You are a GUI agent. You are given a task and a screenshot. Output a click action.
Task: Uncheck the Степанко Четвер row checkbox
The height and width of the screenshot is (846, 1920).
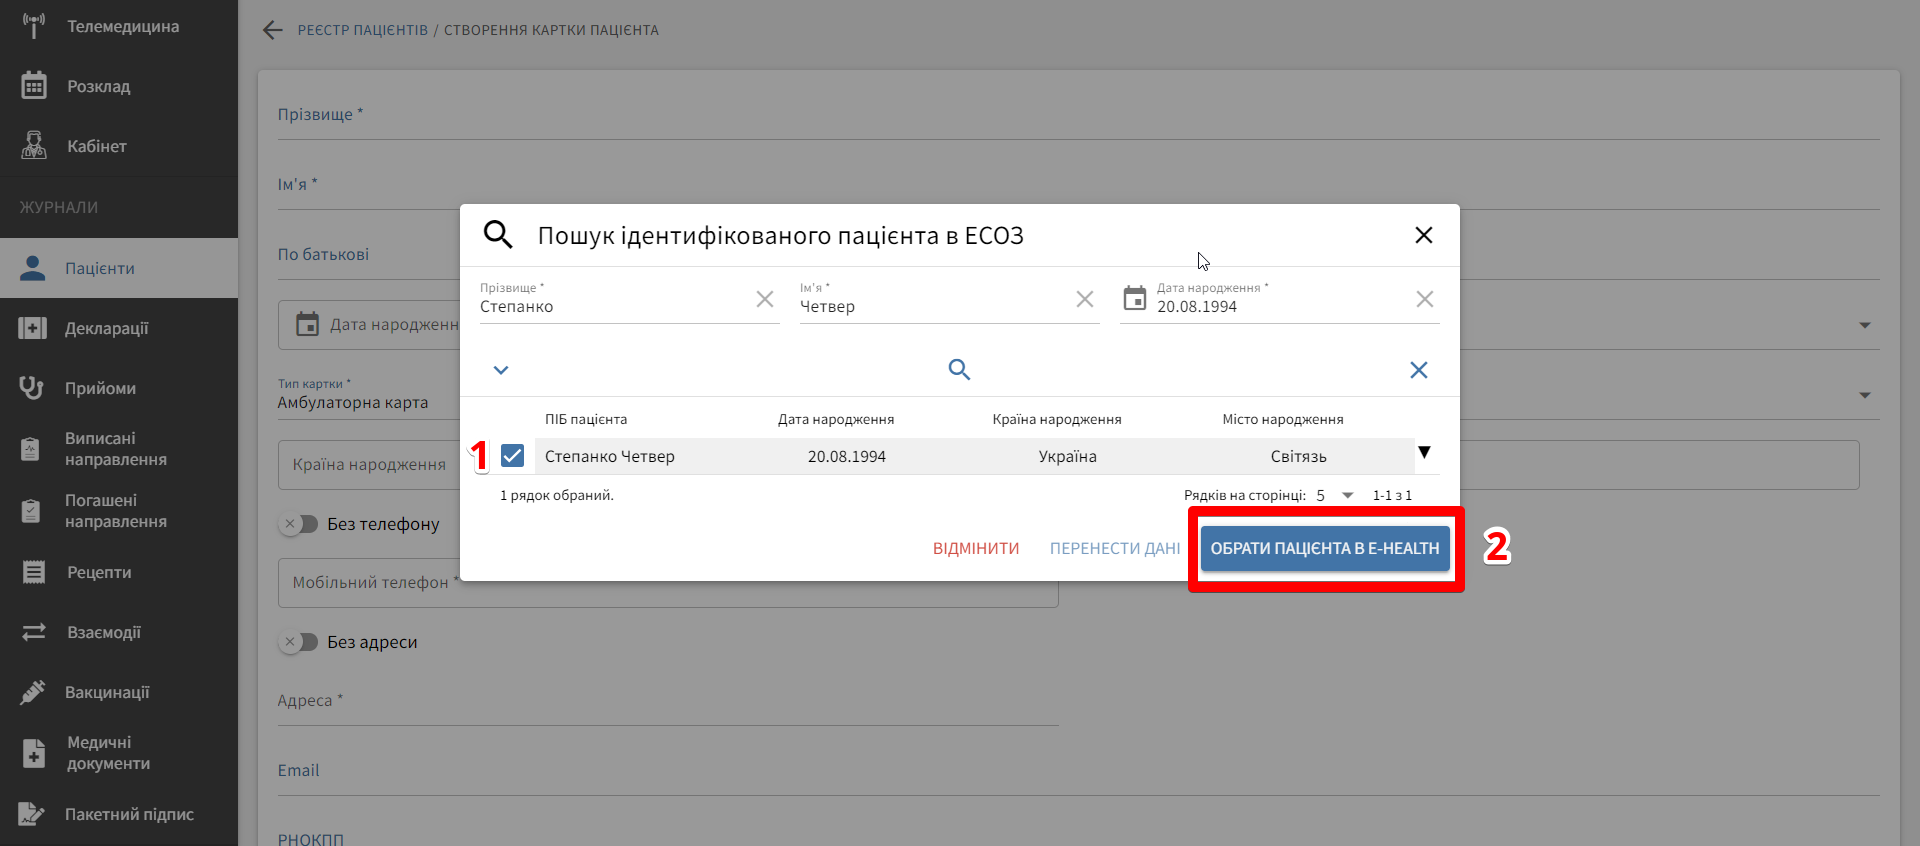(x=513, y=456)
